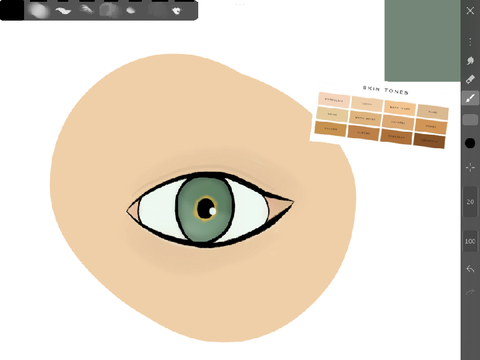Close the tool panel with the X icon
The width and height of the screenshot is (480, 360).
(x=470, y=11)
